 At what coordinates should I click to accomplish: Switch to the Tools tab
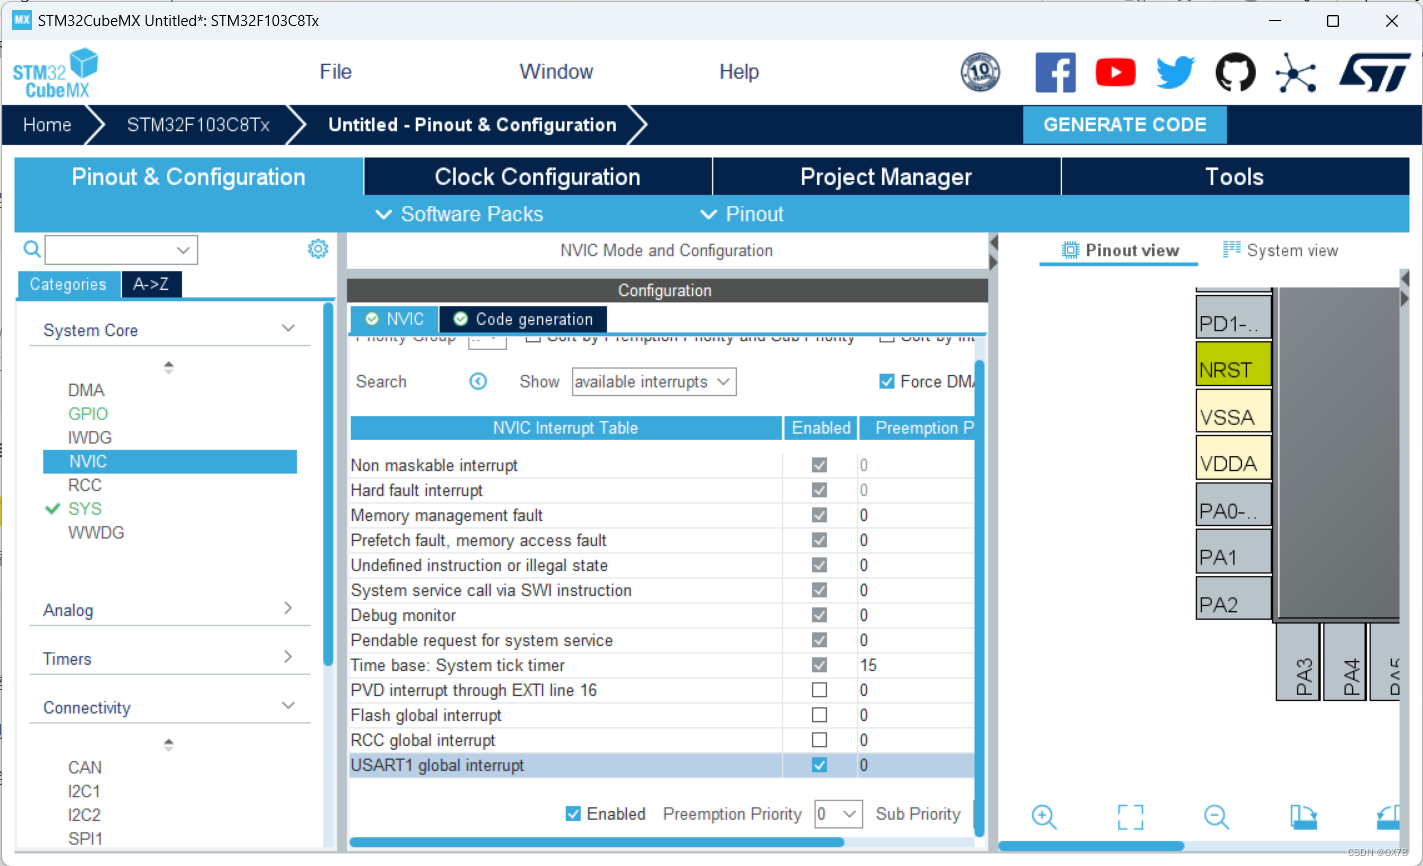(1235, 177)
